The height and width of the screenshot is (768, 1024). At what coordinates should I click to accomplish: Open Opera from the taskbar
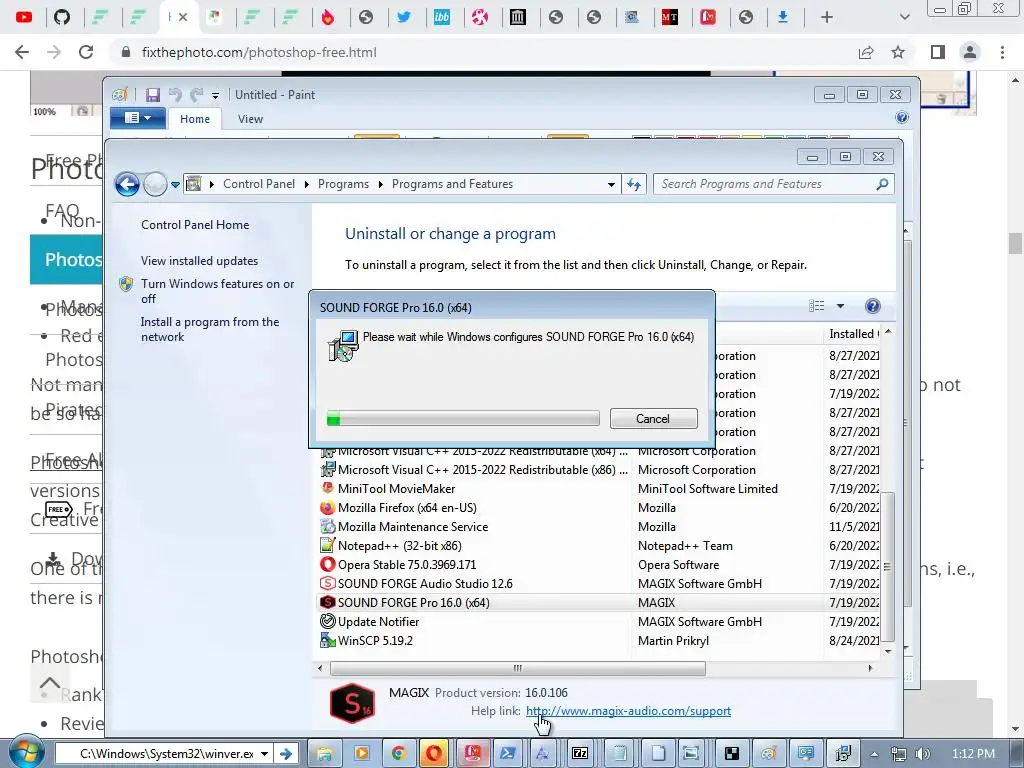point(434,754)
